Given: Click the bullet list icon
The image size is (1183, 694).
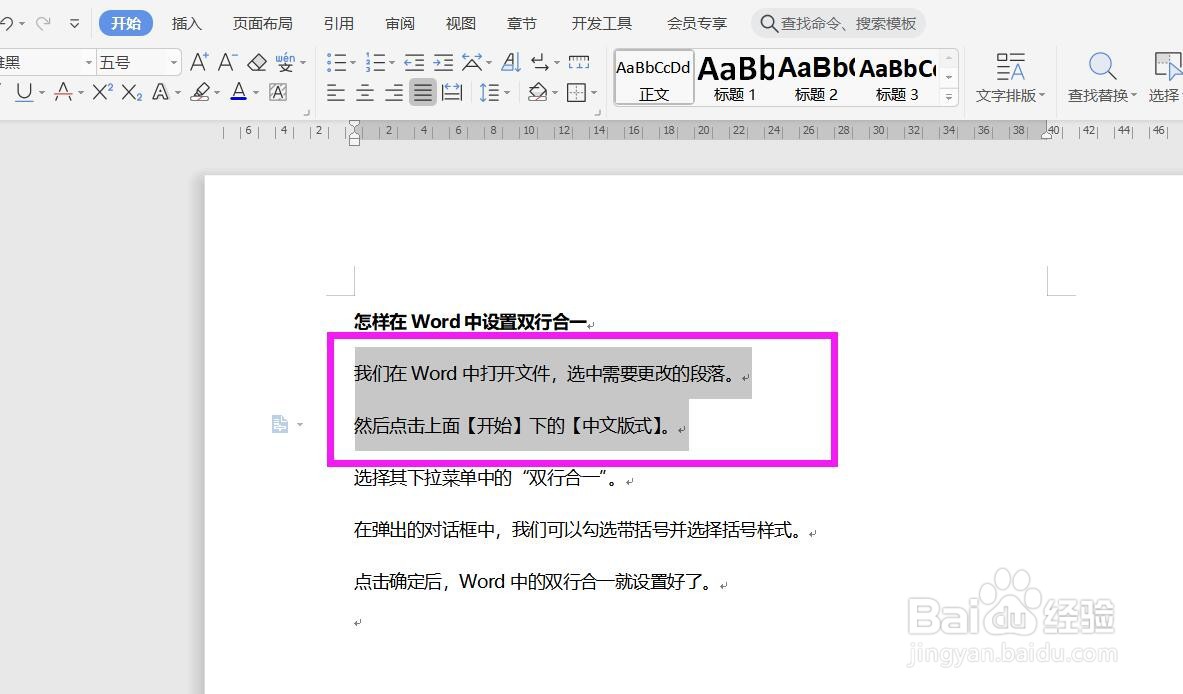Looking at the screenshot, I should (336, 62).
